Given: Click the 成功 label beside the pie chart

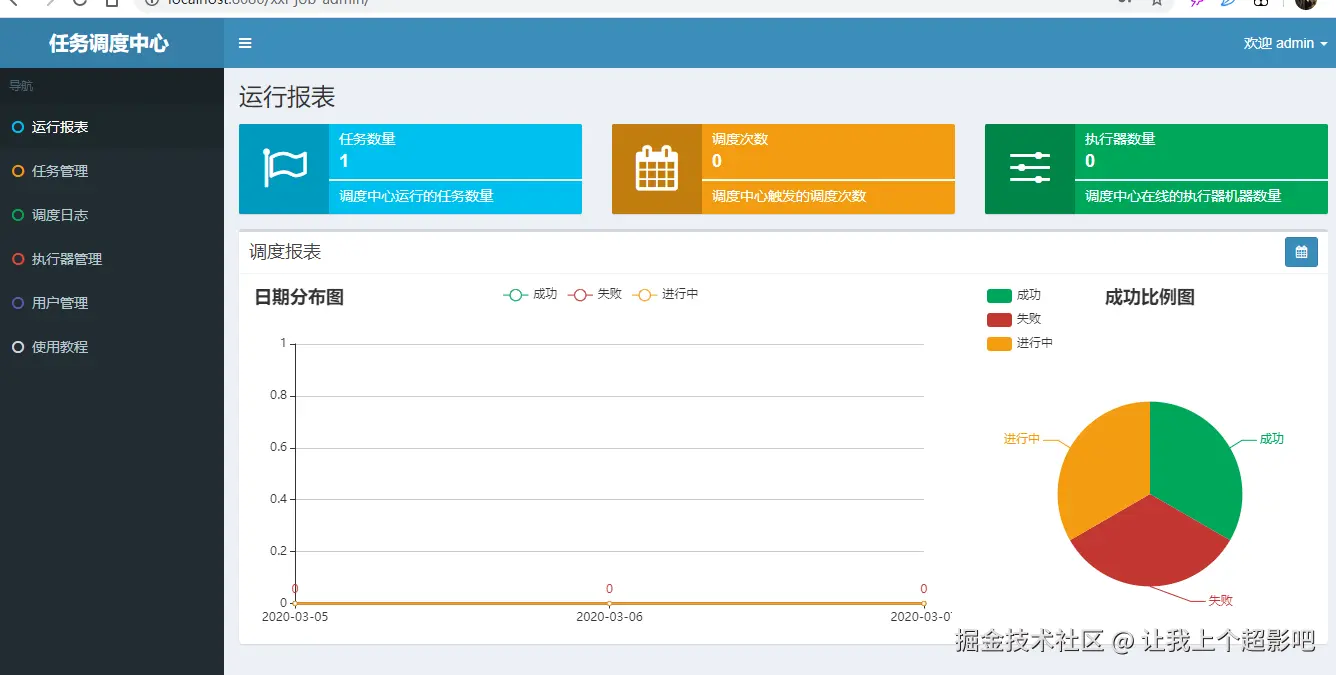Looking at the screenshot, I should pos(1271,439).
